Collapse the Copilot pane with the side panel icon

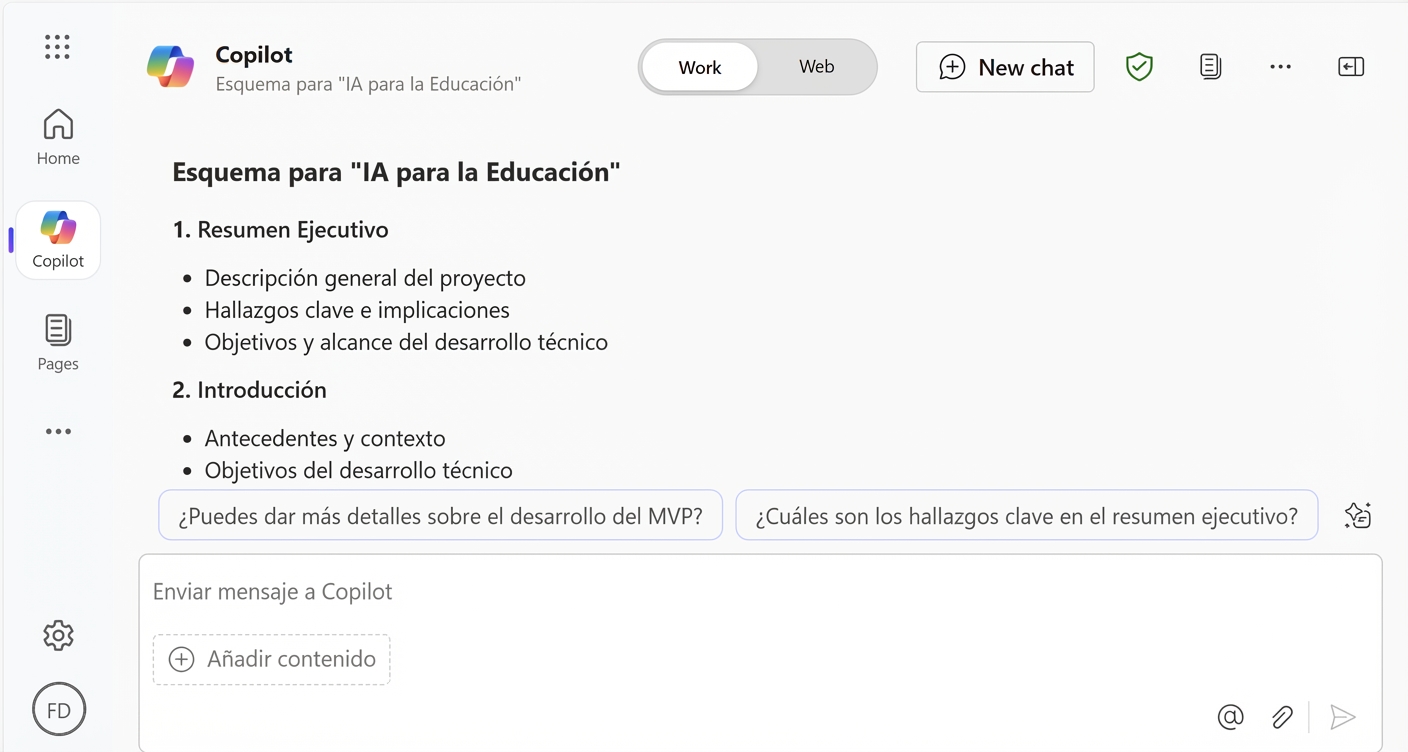point(1351,66)
